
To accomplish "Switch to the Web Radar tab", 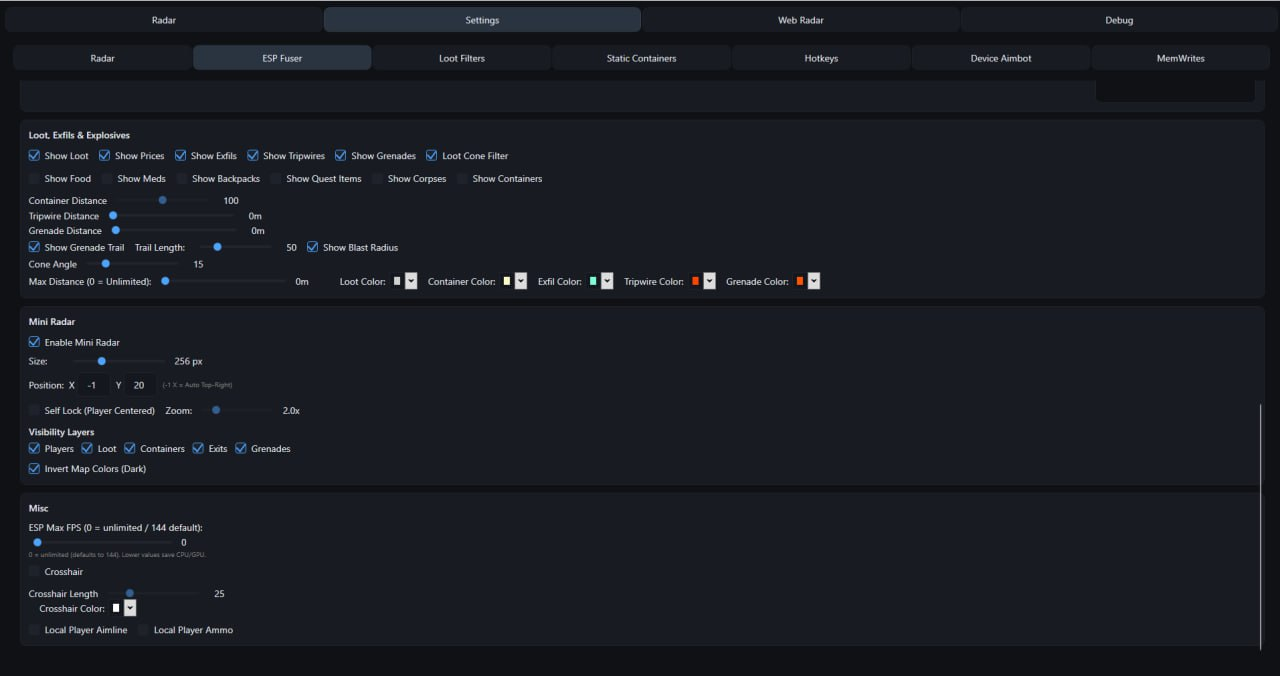I will tap(800, 20).
